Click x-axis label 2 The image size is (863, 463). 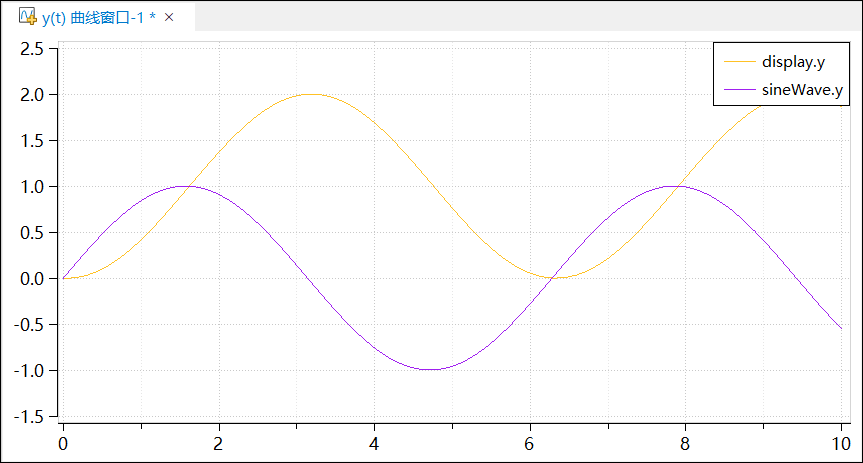point(219,444)
